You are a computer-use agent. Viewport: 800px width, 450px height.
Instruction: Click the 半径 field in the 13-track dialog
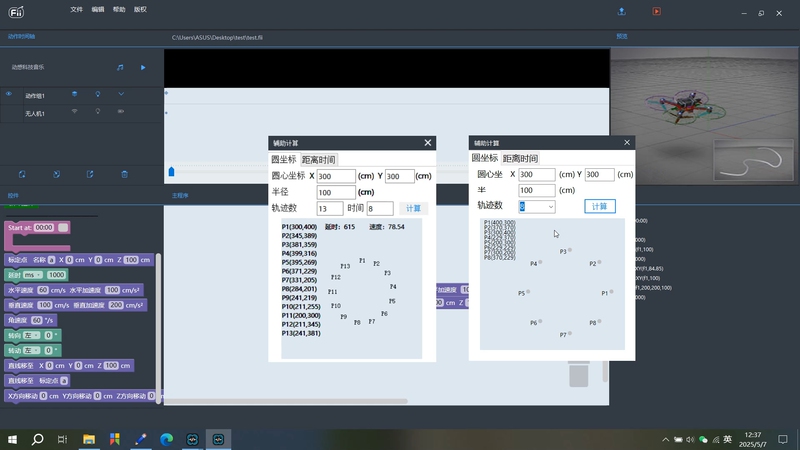tap(336, 192)
